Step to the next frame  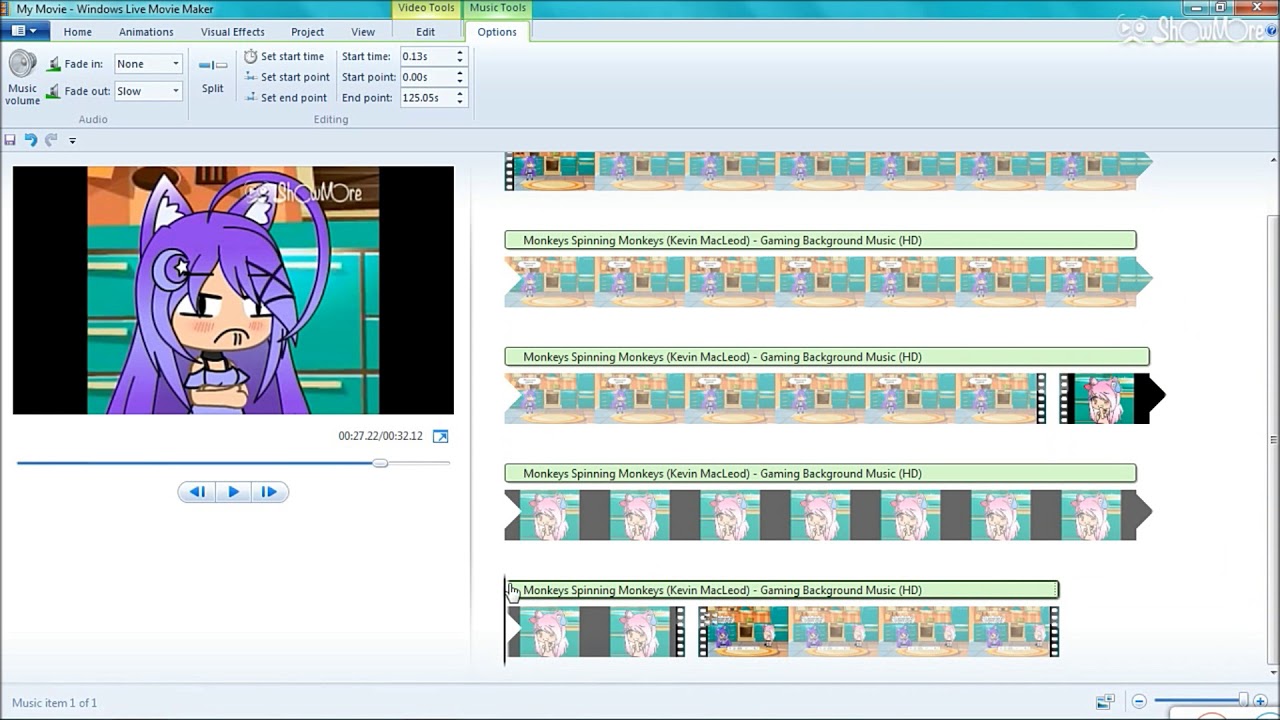coord(269,492)
